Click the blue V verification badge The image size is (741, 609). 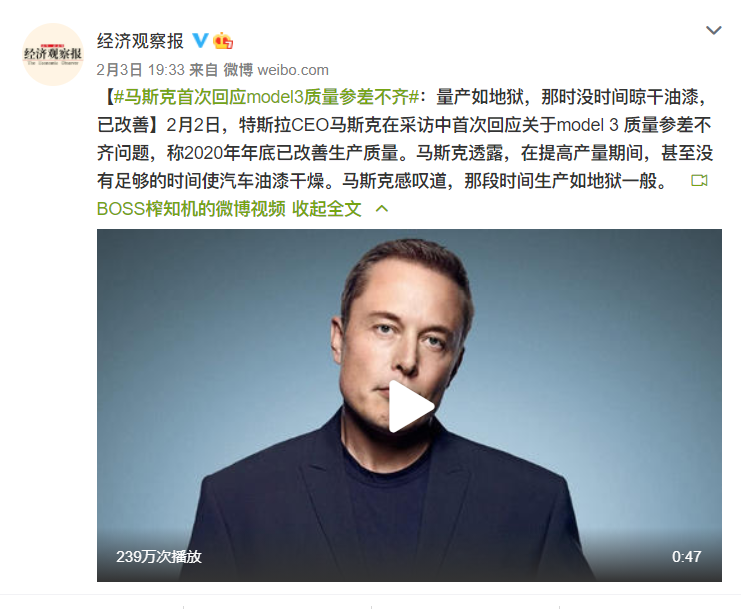[x=200, y=41]
